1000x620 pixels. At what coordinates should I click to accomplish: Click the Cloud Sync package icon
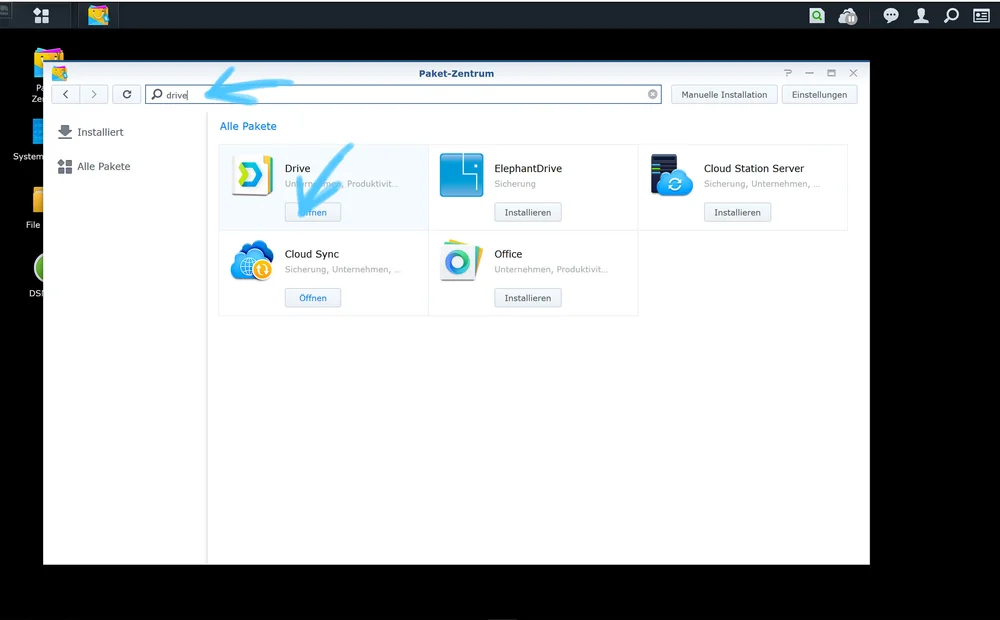[252, 260]
